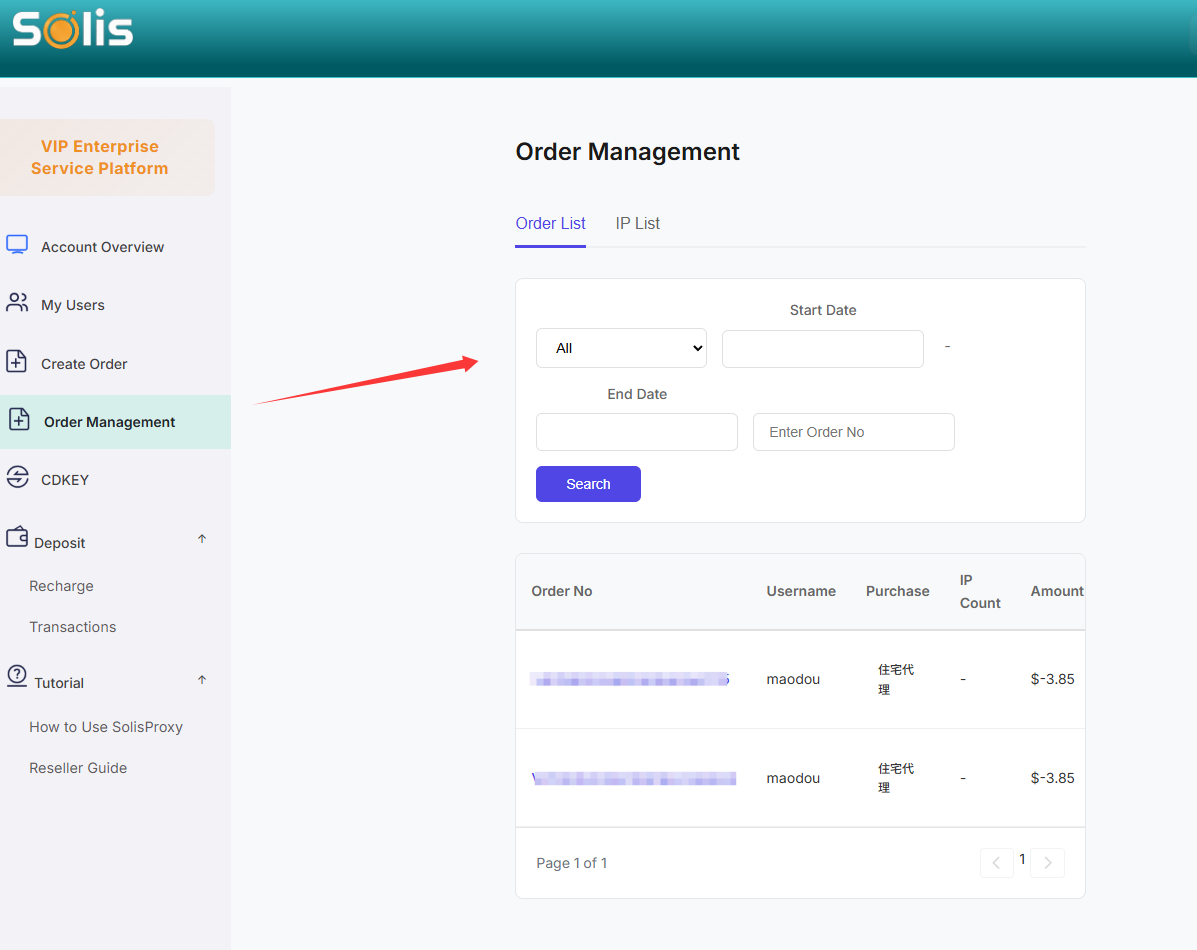Image resolution: width=1197 pixels, height=950 pixels.
Task: Click the Search button
Action: coord(589,484)
